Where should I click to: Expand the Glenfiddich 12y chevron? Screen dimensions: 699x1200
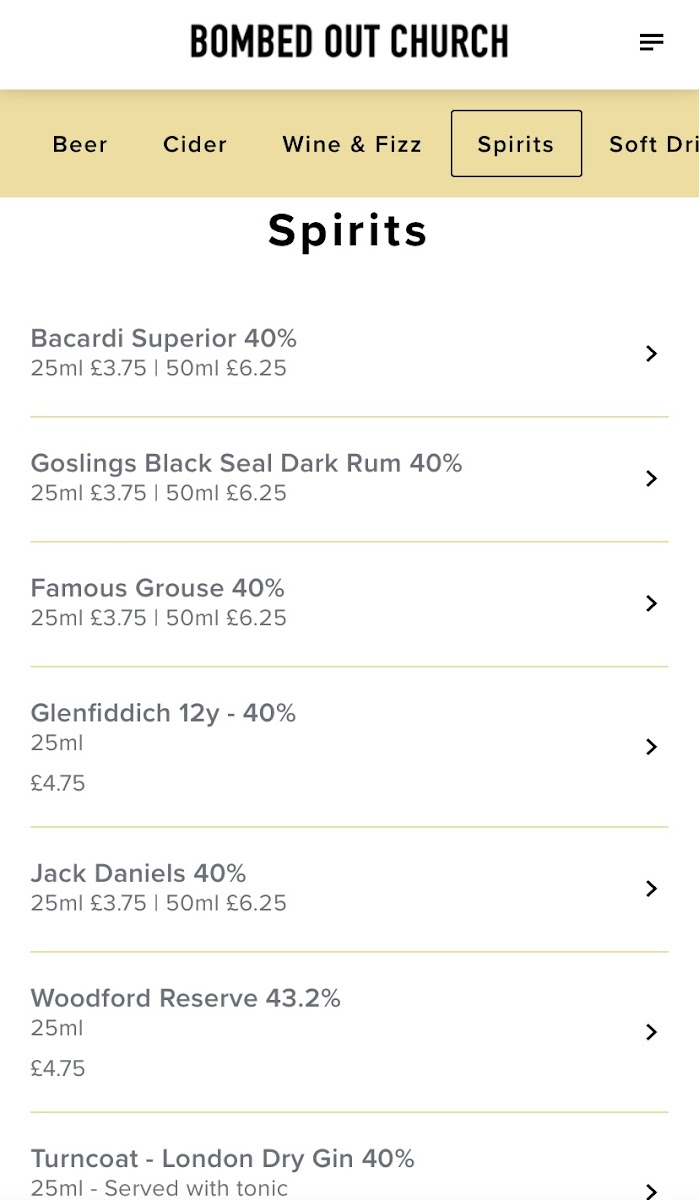click(x=651, y=747)
